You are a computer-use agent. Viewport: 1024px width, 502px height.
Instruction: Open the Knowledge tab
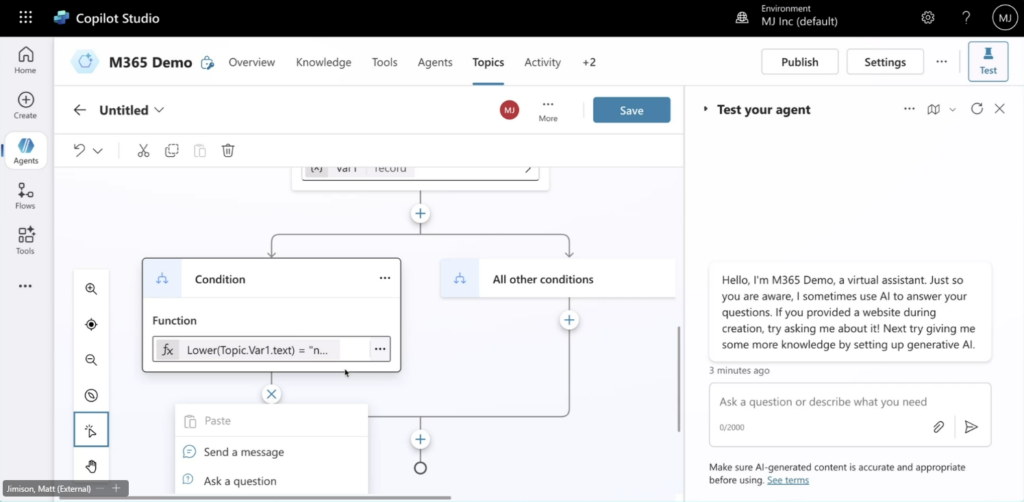coord(323,62)
